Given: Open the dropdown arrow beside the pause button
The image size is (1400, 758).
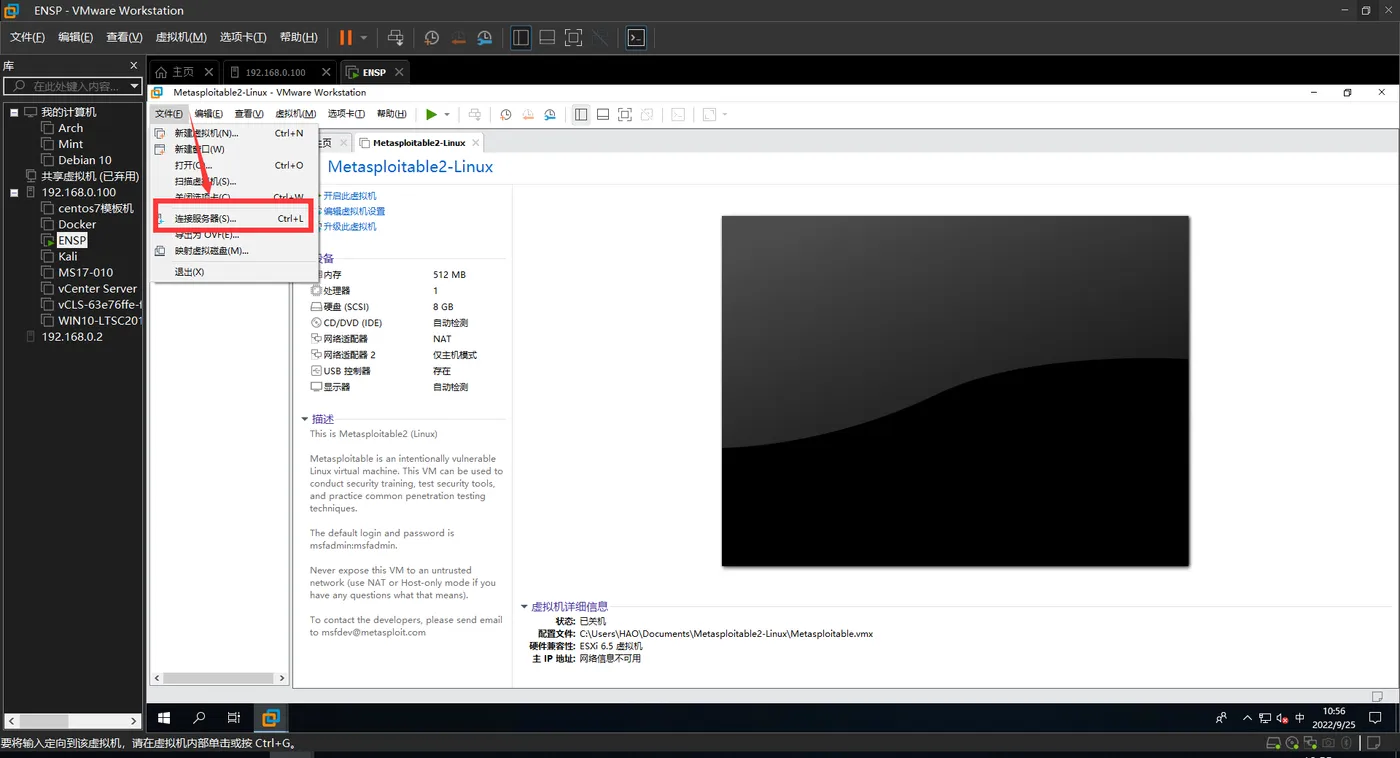Looking at the screenshot, I should [364, 38].
